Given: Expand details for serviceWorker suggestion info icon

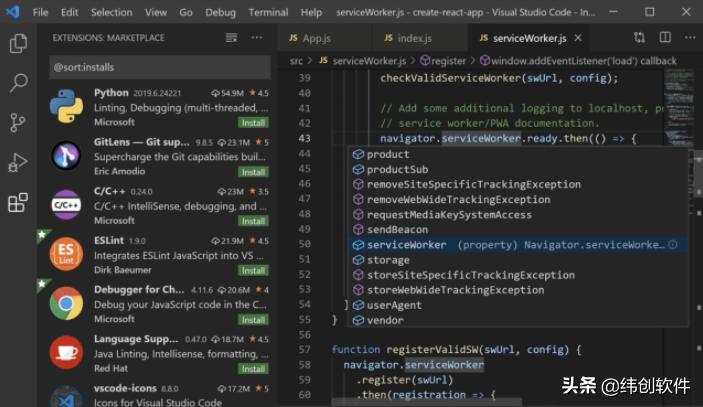Looking at the screenshot, I should [x=673, y=244].
